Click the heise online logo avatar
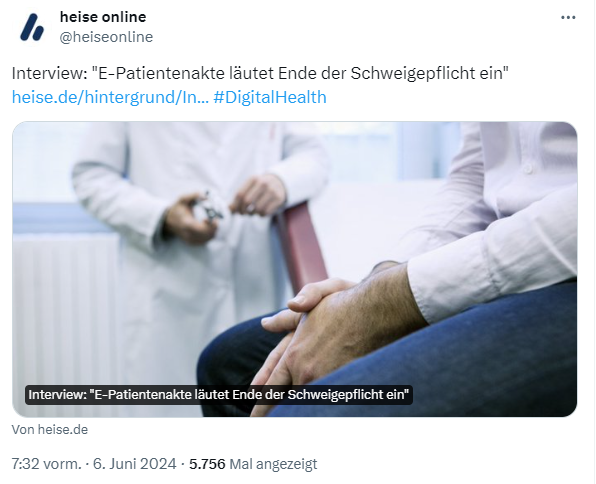596x484 pixels. pyautogui.click(x=32, y=27)
